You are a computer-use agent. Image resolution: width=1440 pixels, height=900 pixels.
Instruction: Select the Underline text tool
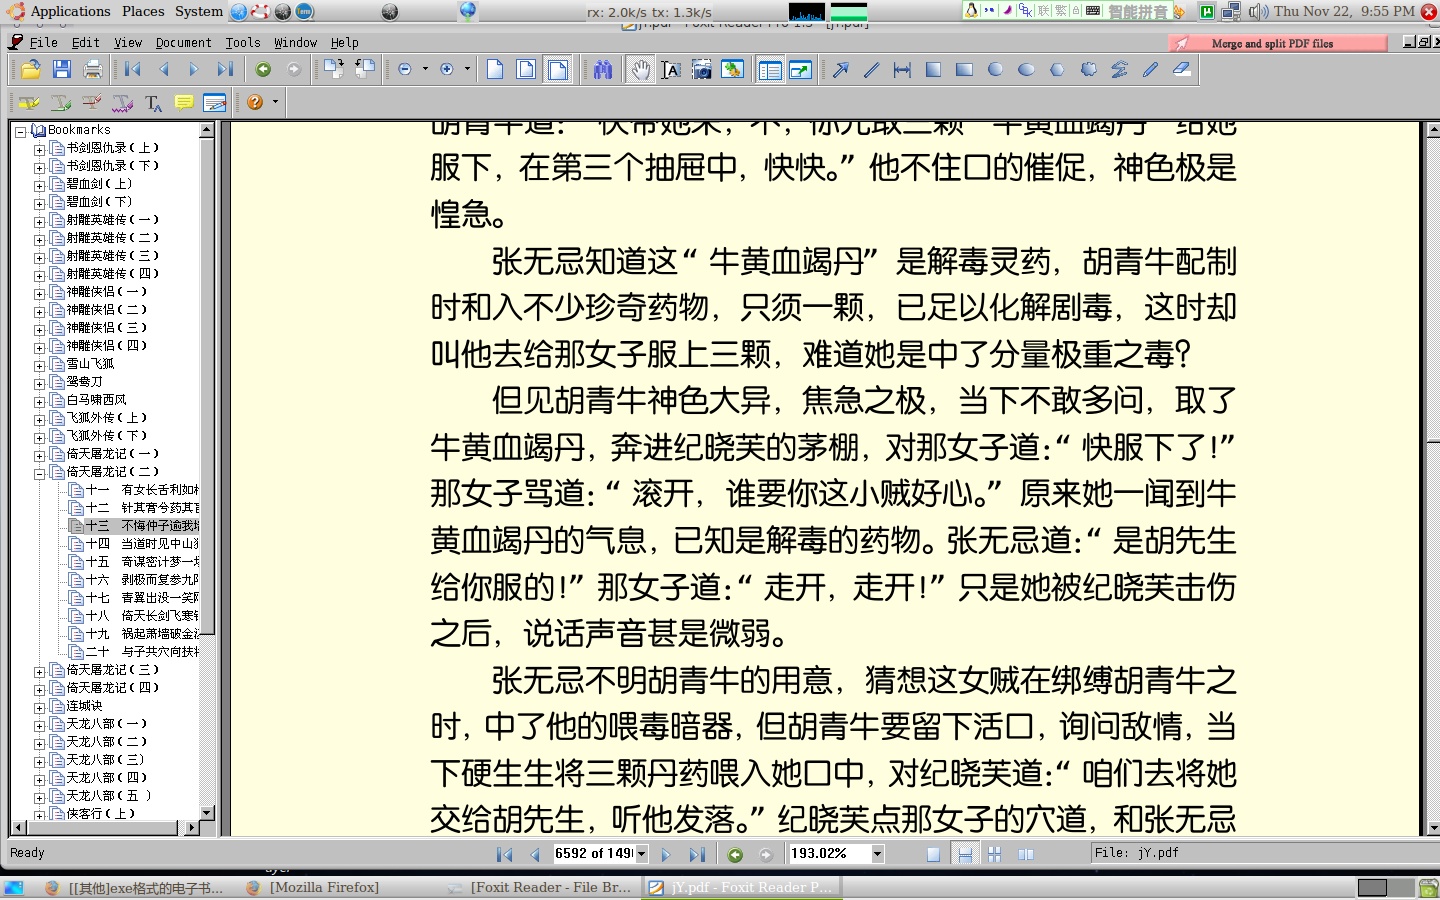pyautogui.click(x=60, y=102)
